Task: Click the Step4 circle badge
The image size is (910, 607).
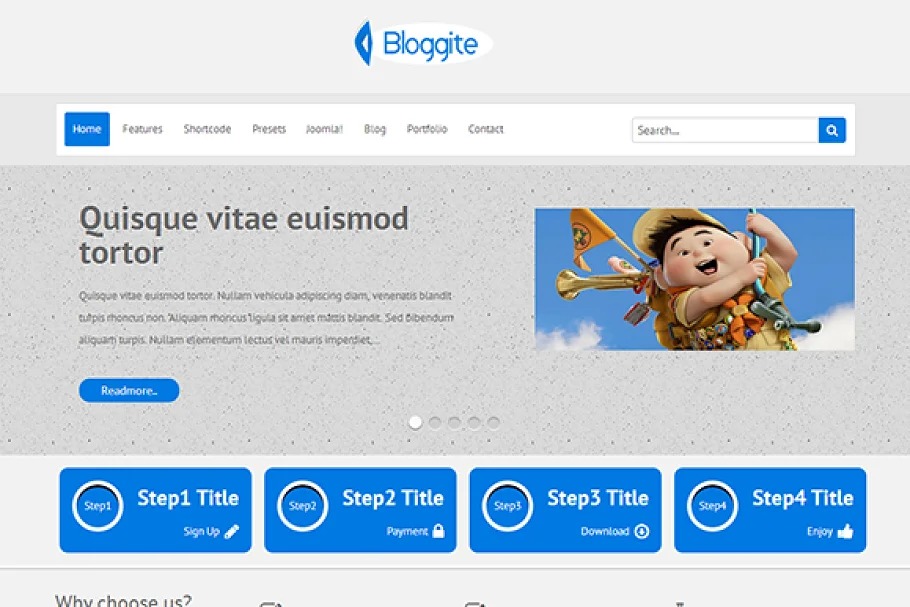Action: point(712,505)
